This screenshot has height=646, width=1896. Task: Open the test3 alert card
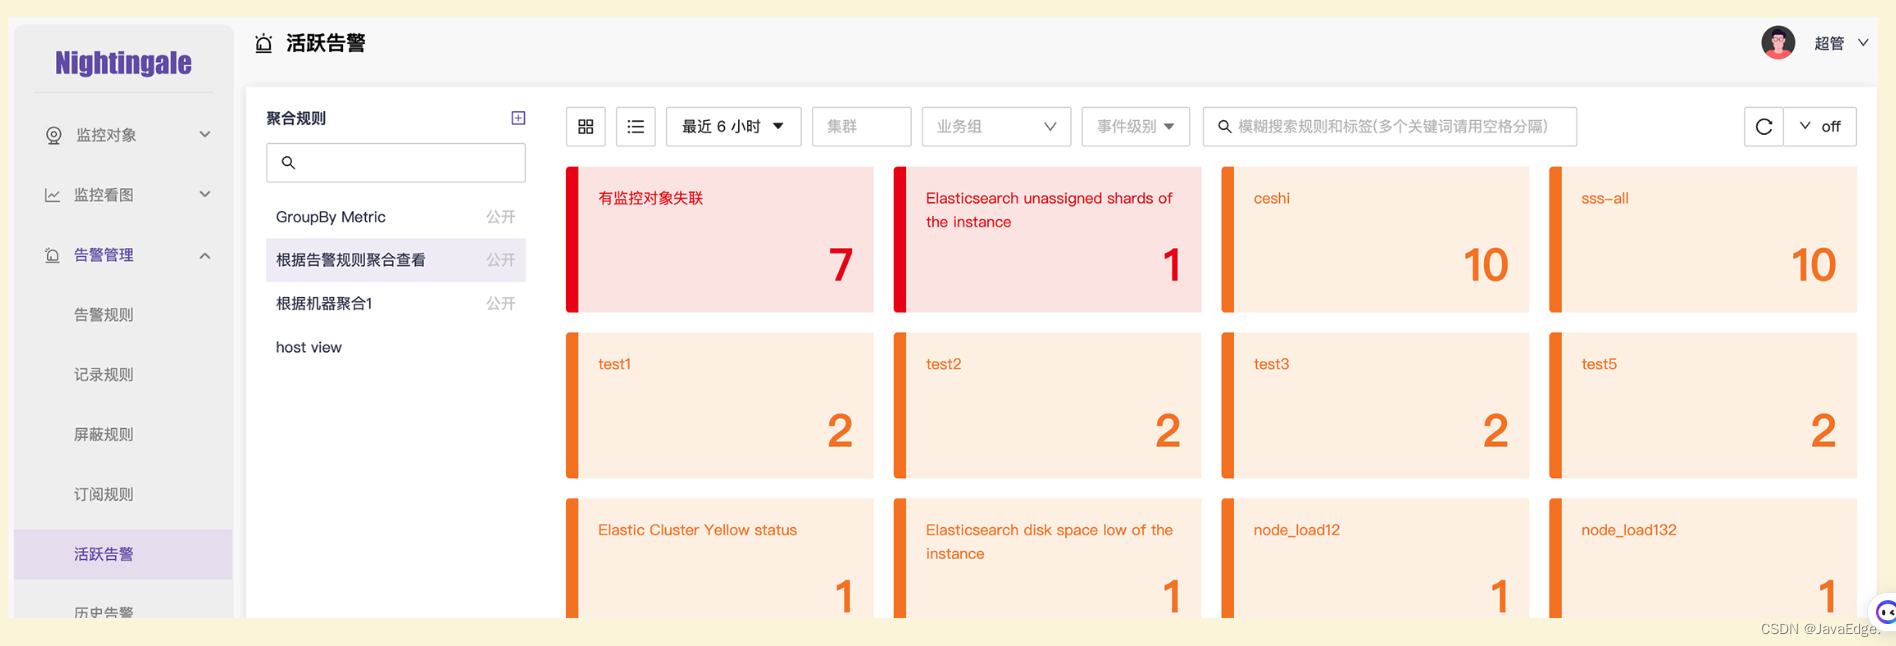click(x=1375, y=405)
